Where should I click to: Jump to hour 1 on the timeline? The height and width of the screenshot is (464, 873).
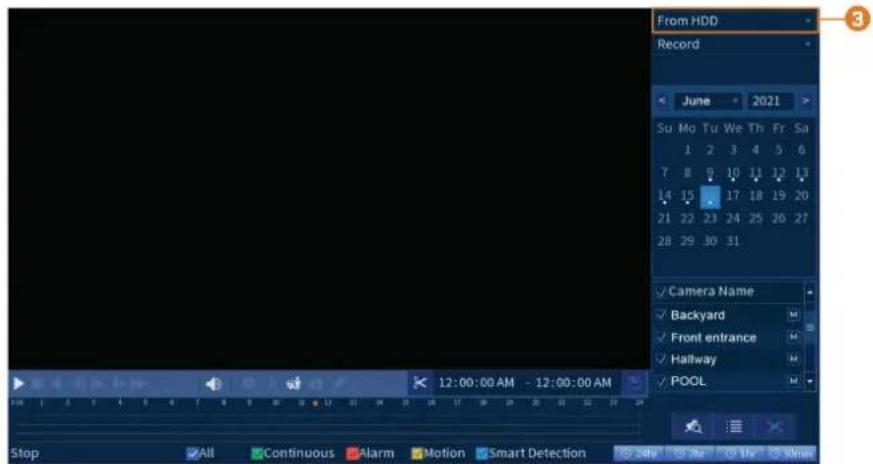(41, 402)
